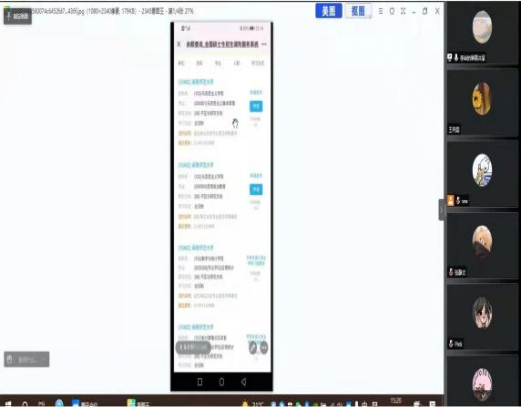Viewport: 521px width, 408px height.
Task: Open the last filter tab in the phone page
Action: (258, 63)
